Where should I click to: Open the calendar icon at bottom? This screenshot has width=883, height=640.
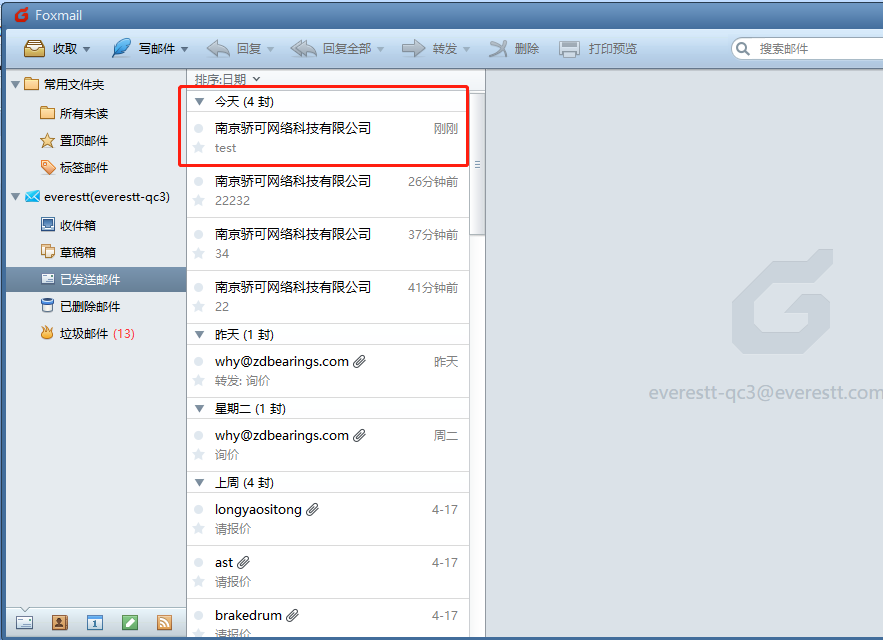tap(94, 622)
